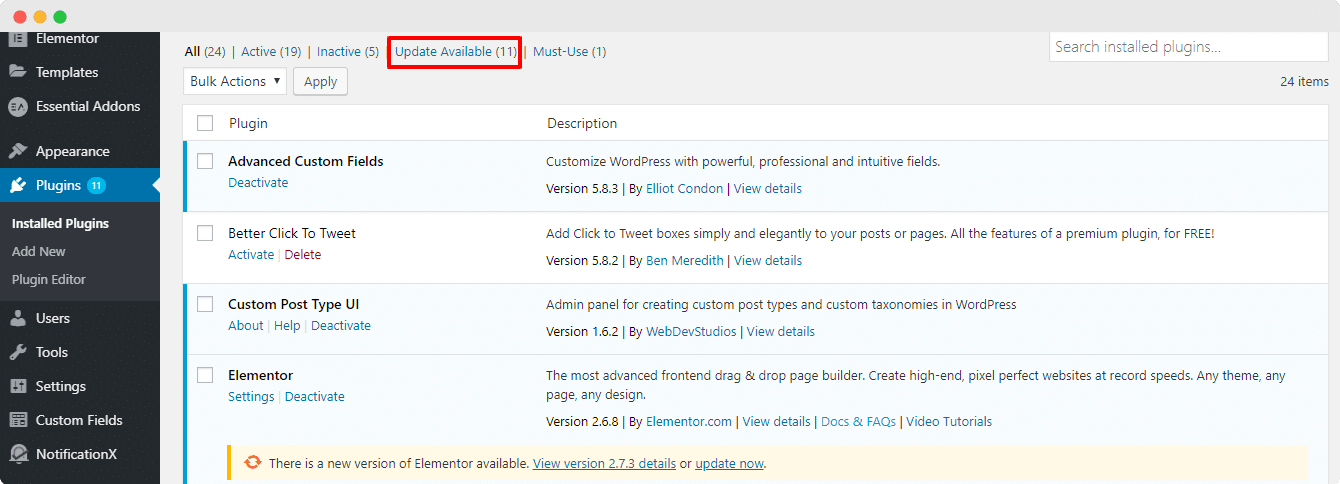Click View version 2.7.3 details link

coord(605,464)
